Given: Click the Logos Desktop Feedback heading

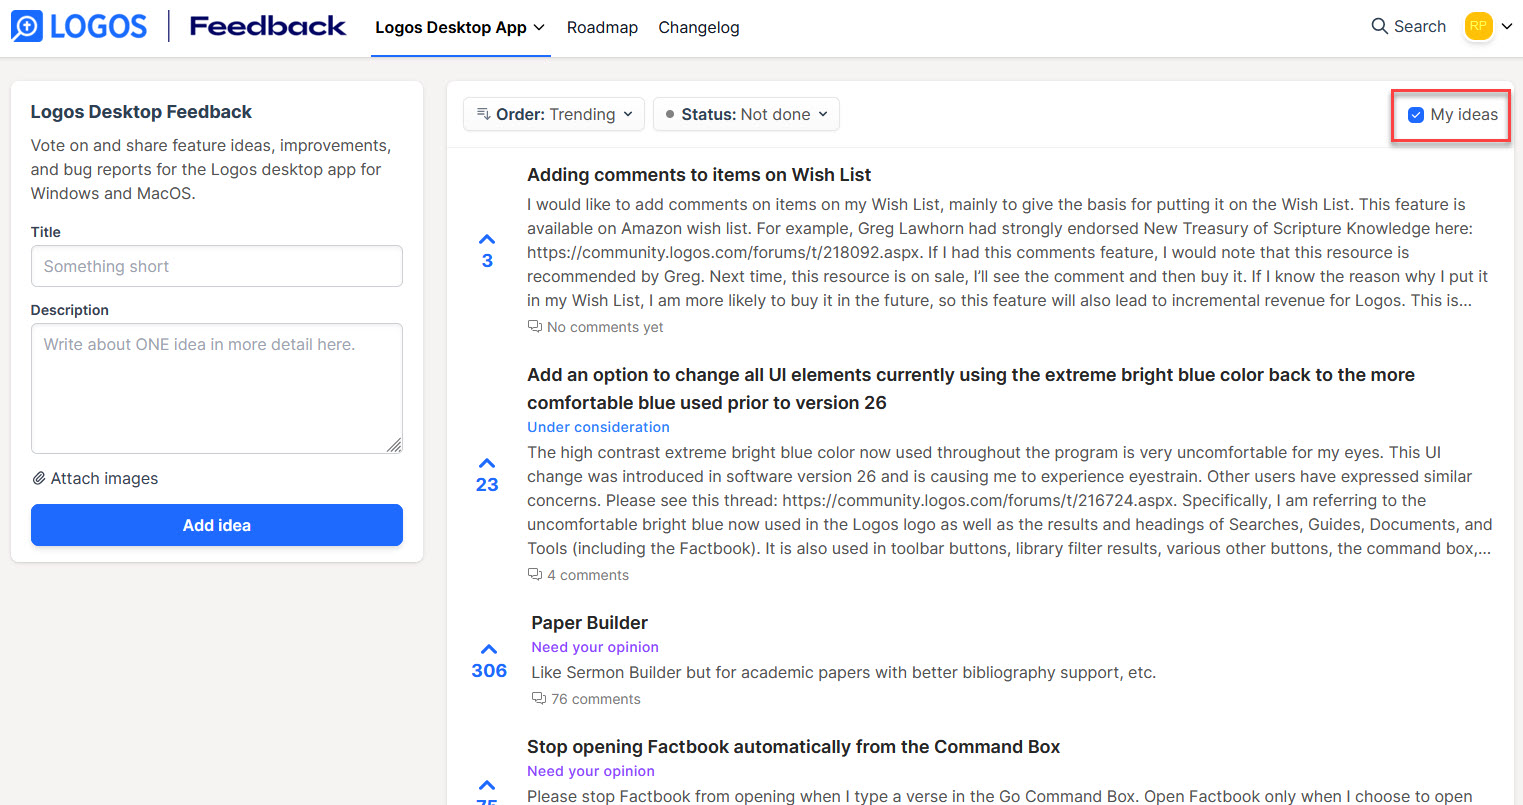Looking at the screenshot, I should pos(141,112).
